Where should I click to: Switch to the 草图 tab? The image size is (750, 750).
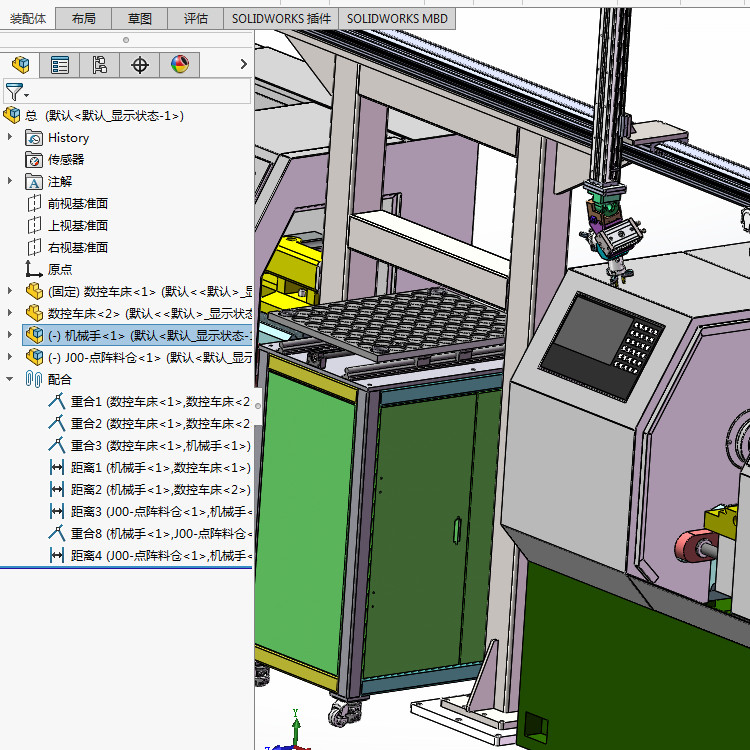tap(140, 19)
